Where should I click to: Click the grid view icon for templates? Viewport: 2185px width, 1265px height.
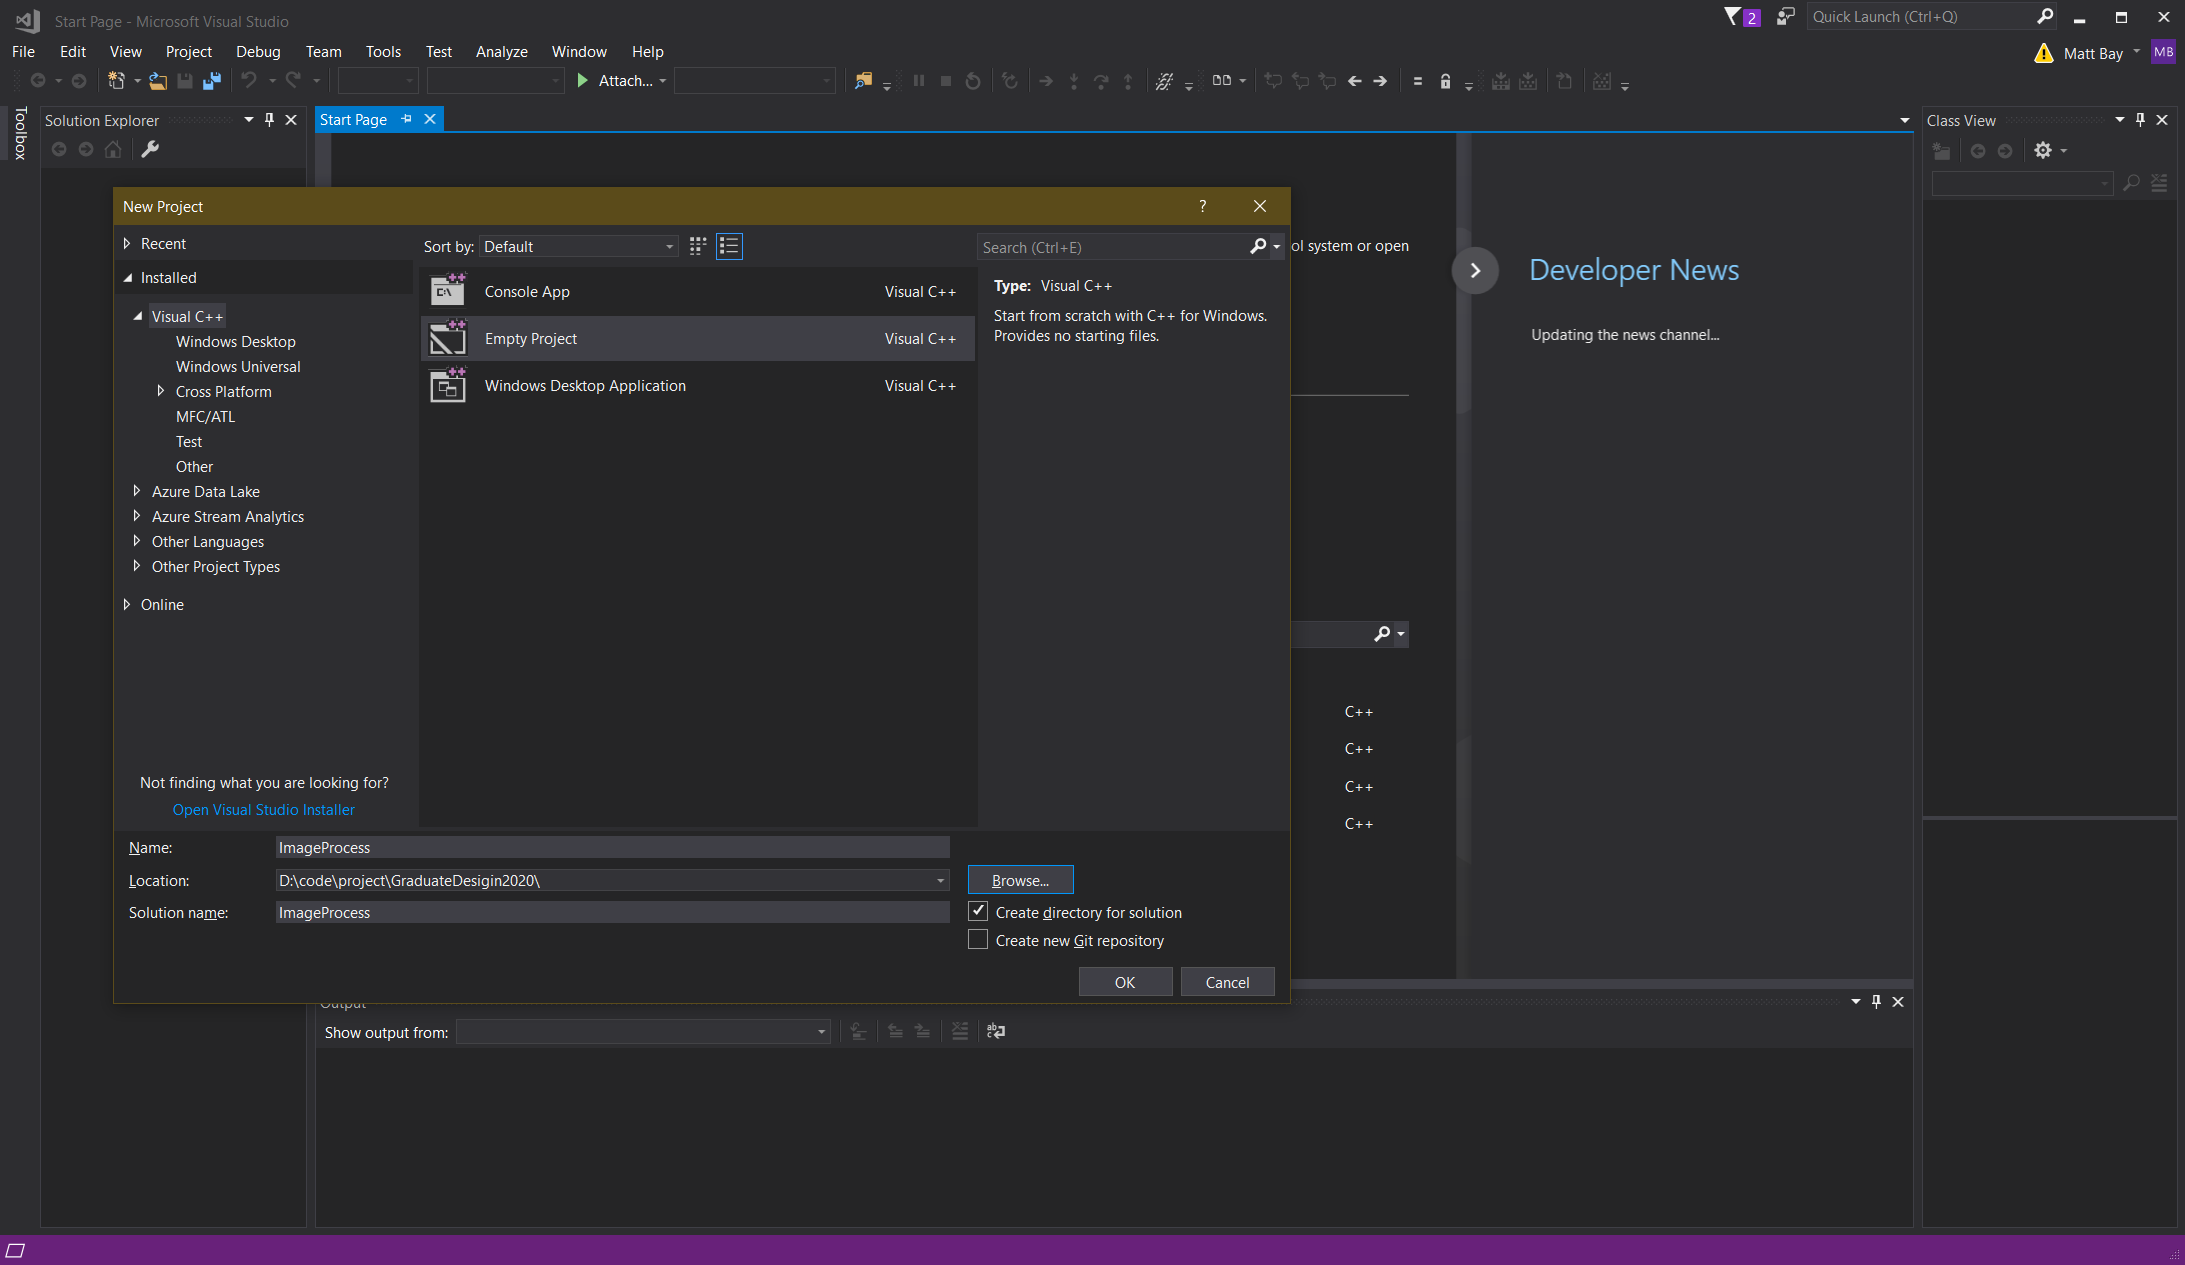697,244
